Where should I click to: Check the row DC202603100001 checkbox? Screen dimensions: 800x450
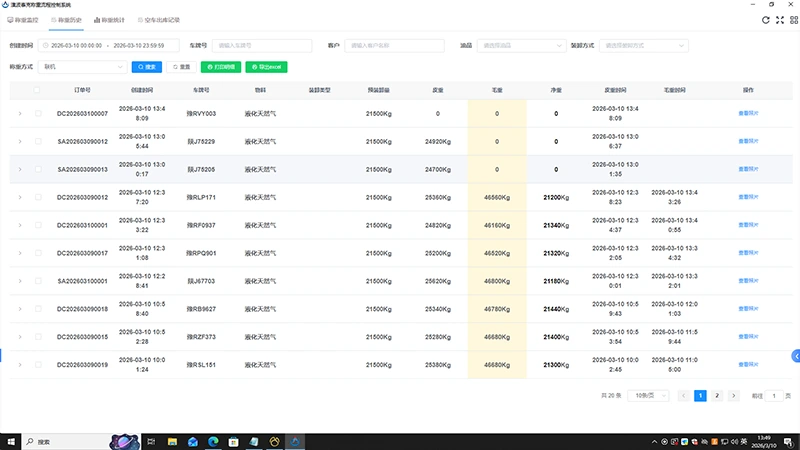click(x=38, y=225)
